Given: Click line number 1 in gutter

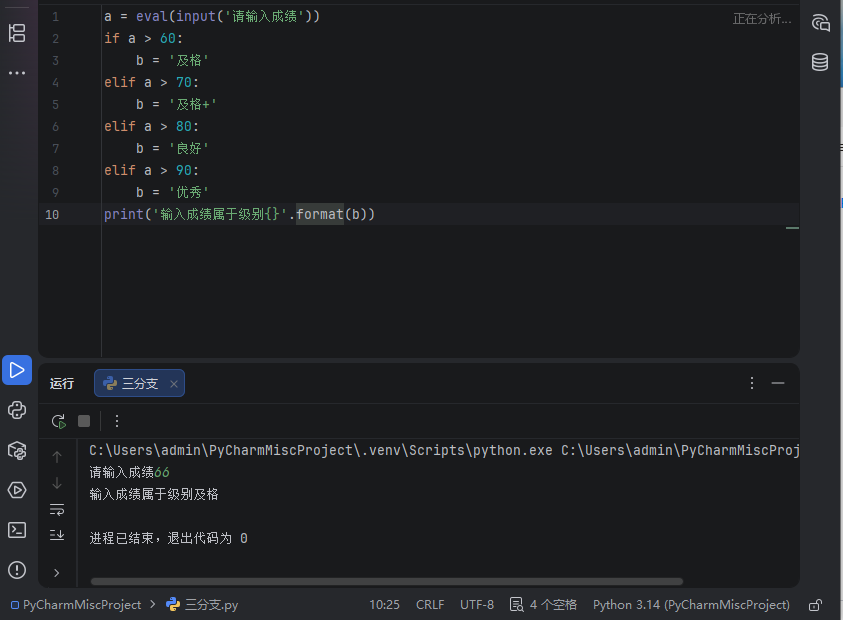Looking at the screenshot, I should coord(55,17).
